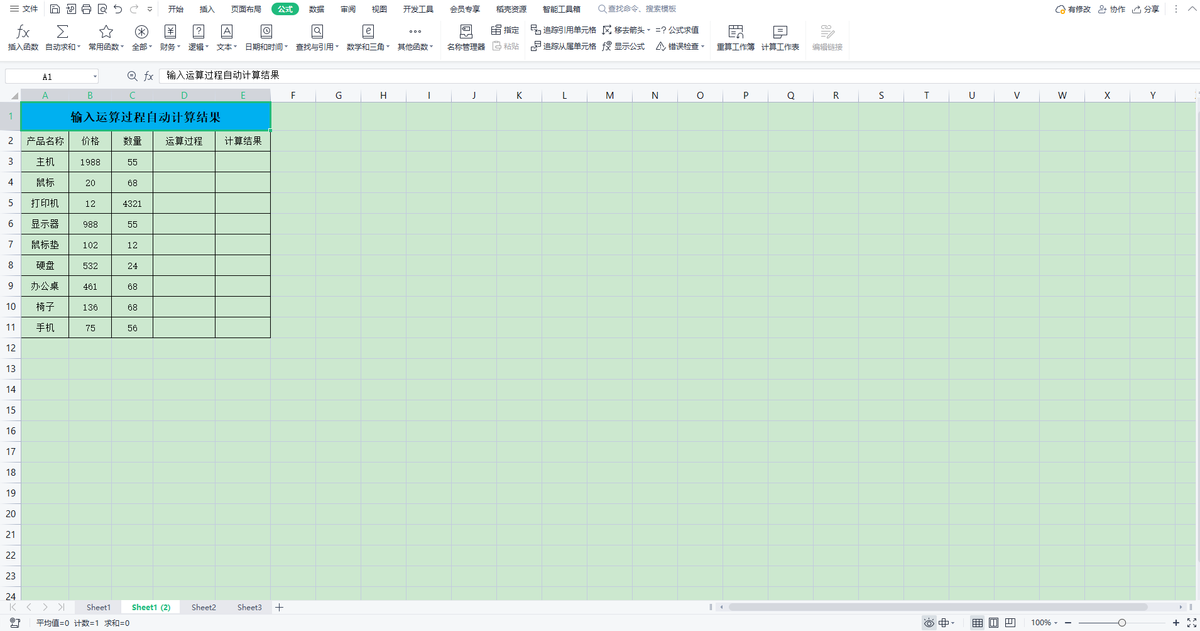This screenshot has height=631, width=1200.
Task: Click the 自动求和 sigma icon
Action: coord(62,32)
